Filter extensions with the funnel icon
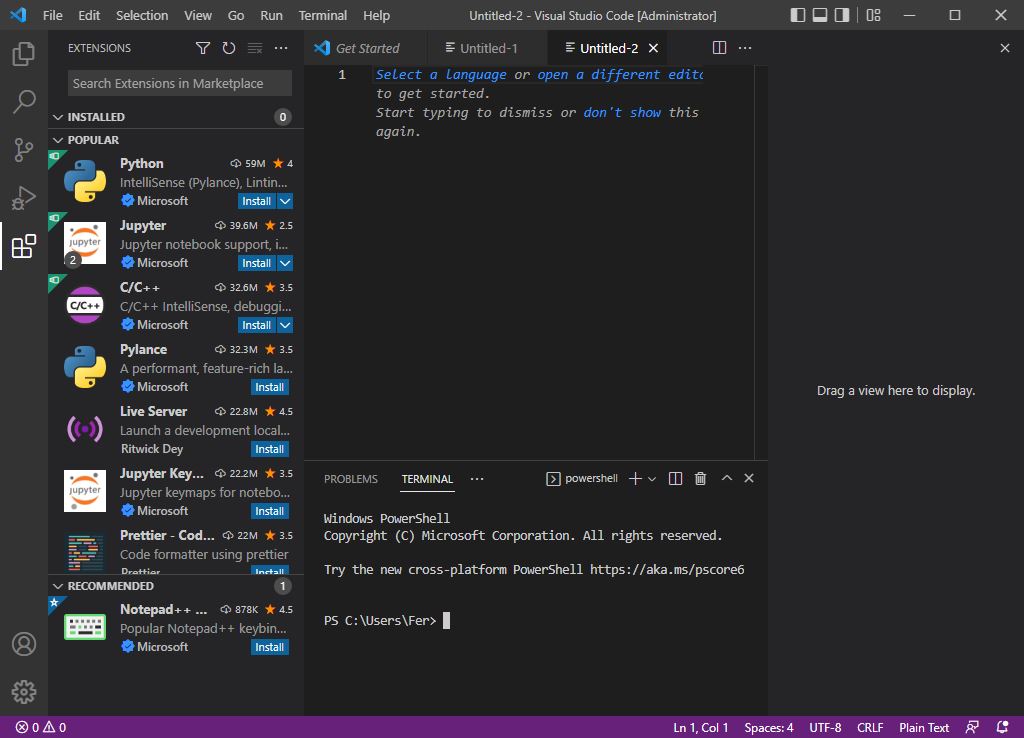 pos(203,48)
